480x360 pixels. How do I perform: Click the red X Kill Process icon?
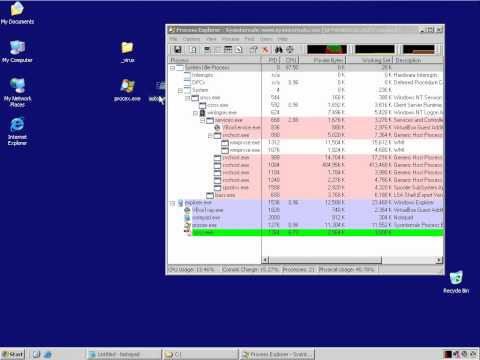tap(265, 50)
